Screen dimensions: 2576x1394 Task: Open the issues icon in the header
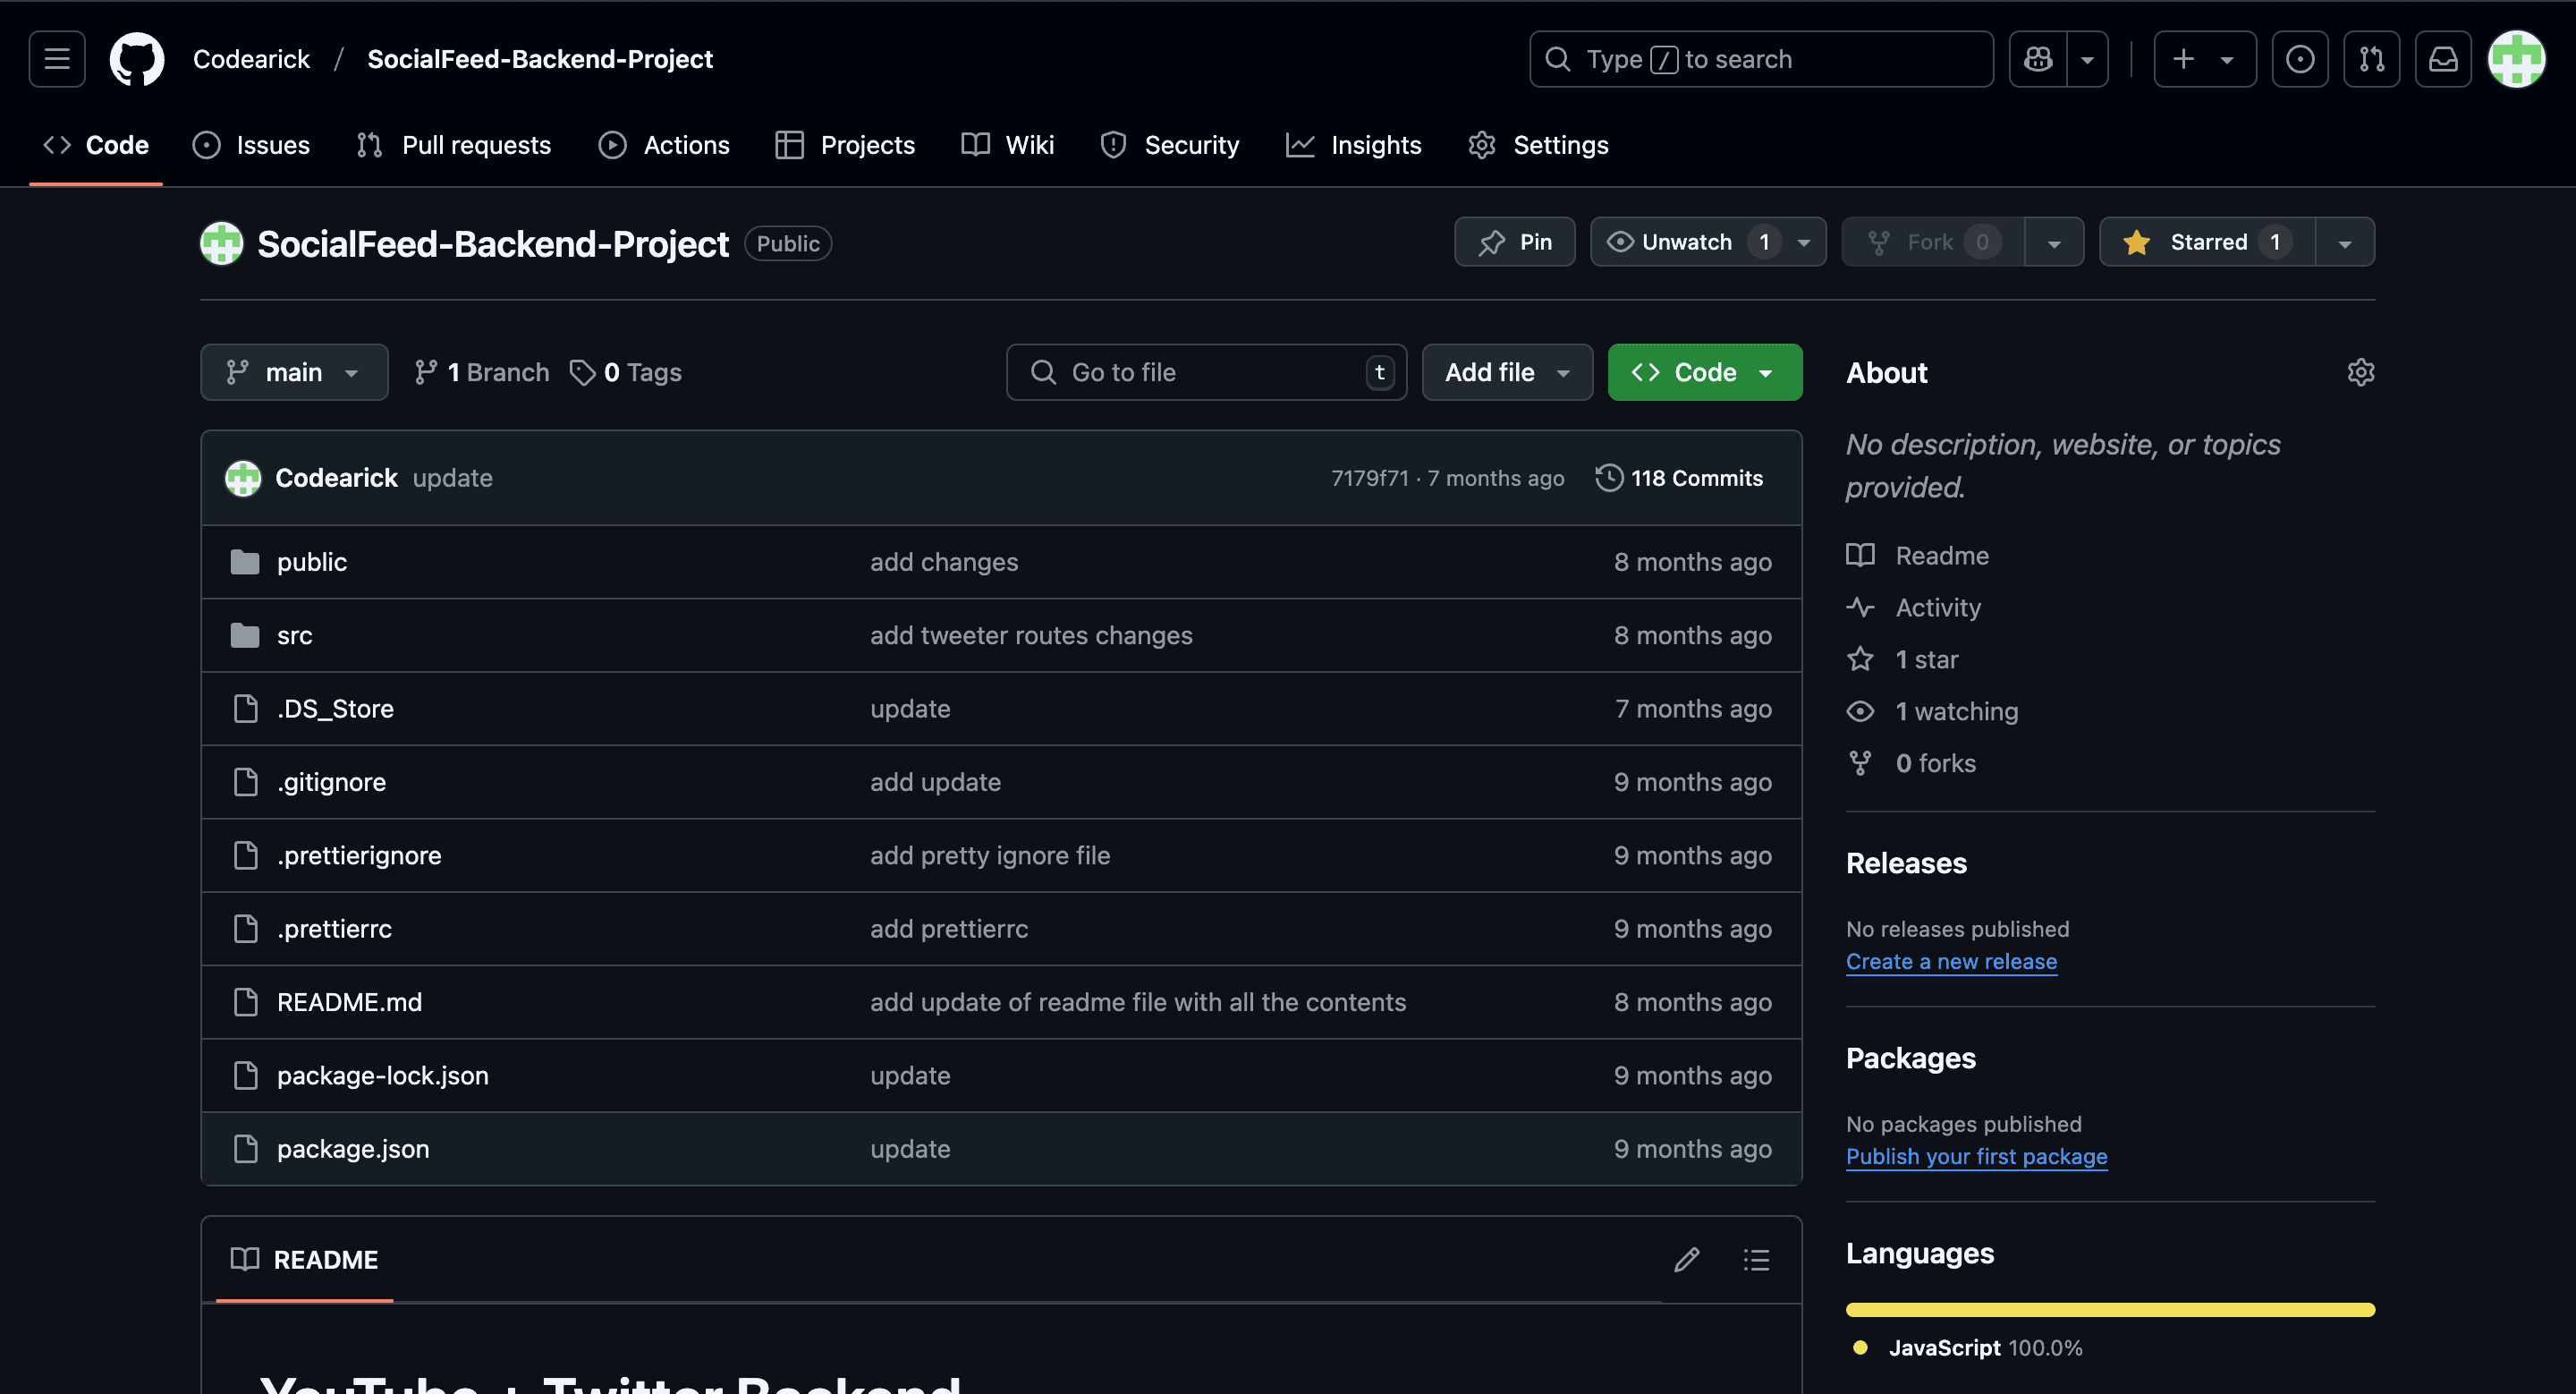tap(2300, 59)
